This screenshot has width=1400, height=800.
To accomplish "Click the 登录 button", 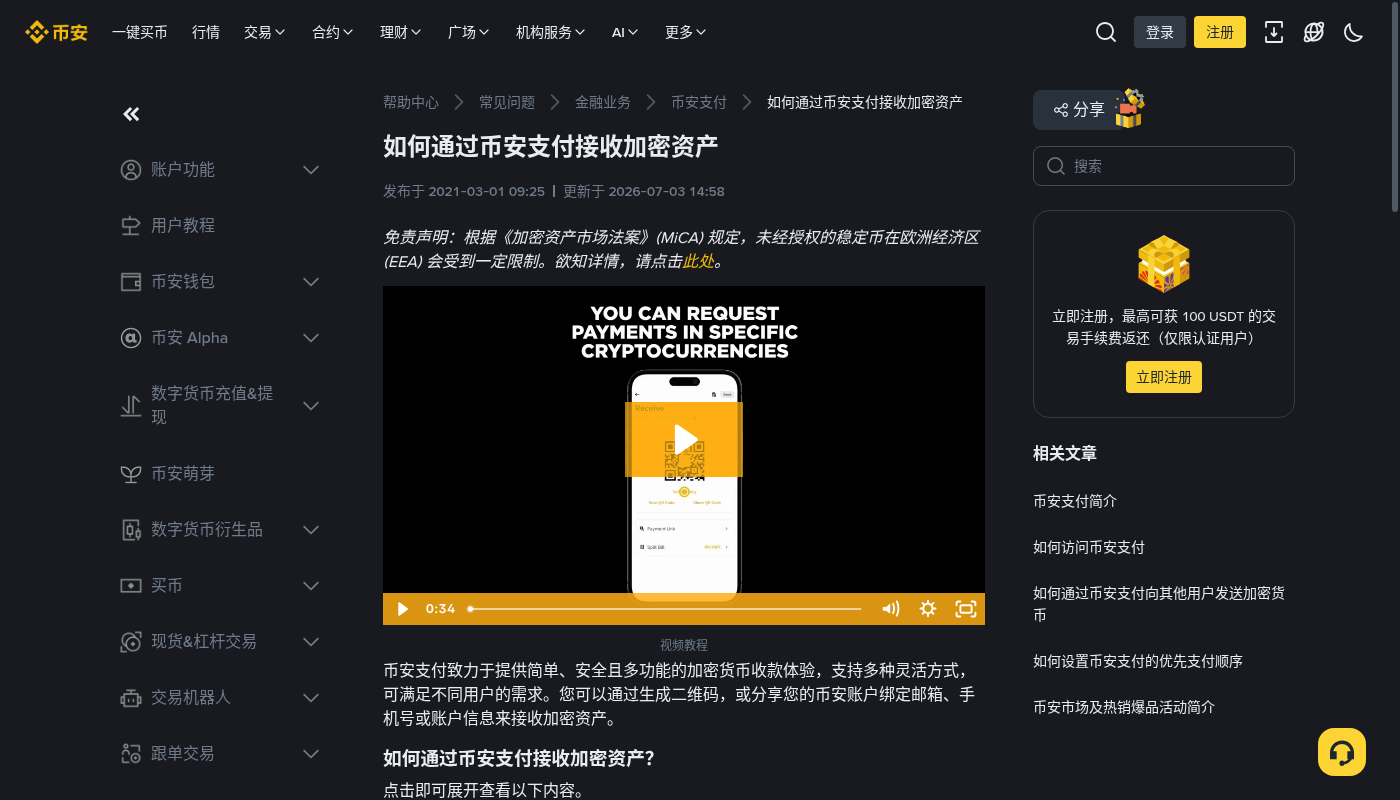I will 1160,32.
